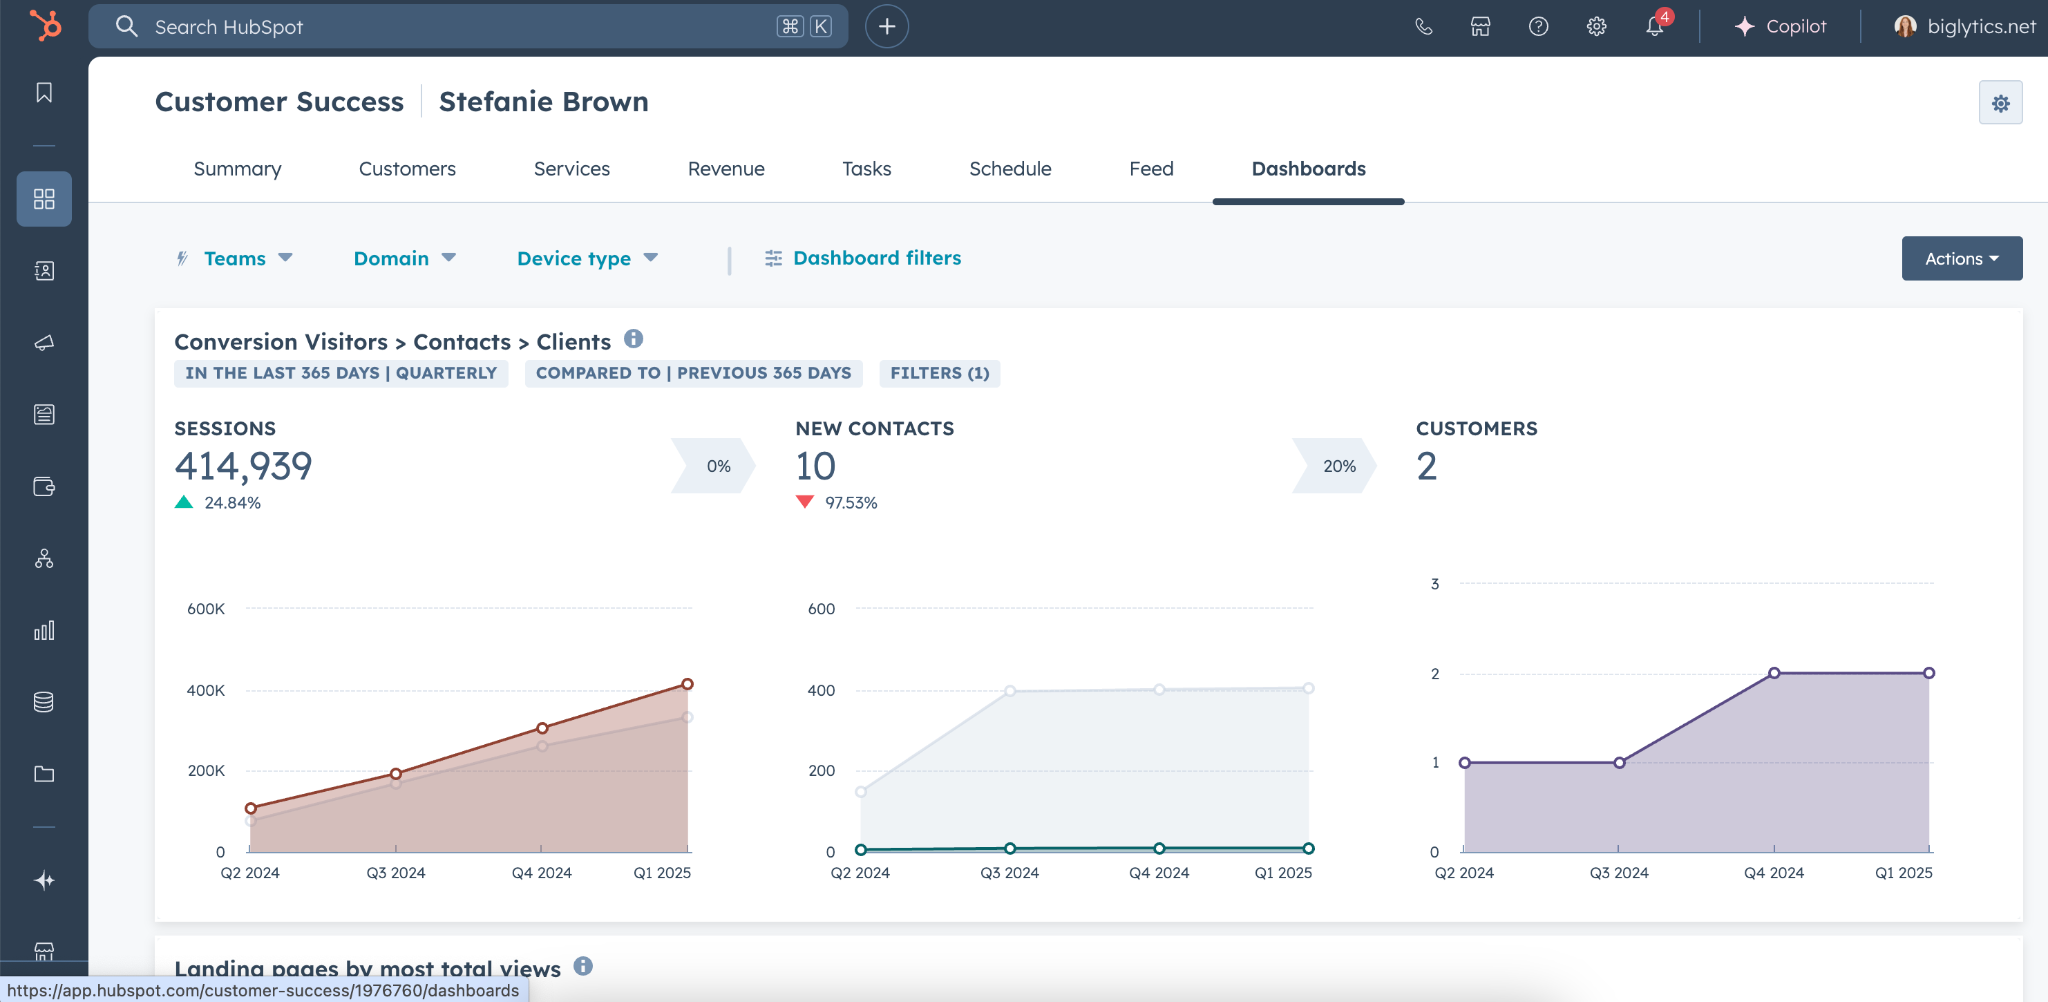Switch to the Customers tab
The width and height of the screenshot is (2048, 1002).
tap(407, 169)
